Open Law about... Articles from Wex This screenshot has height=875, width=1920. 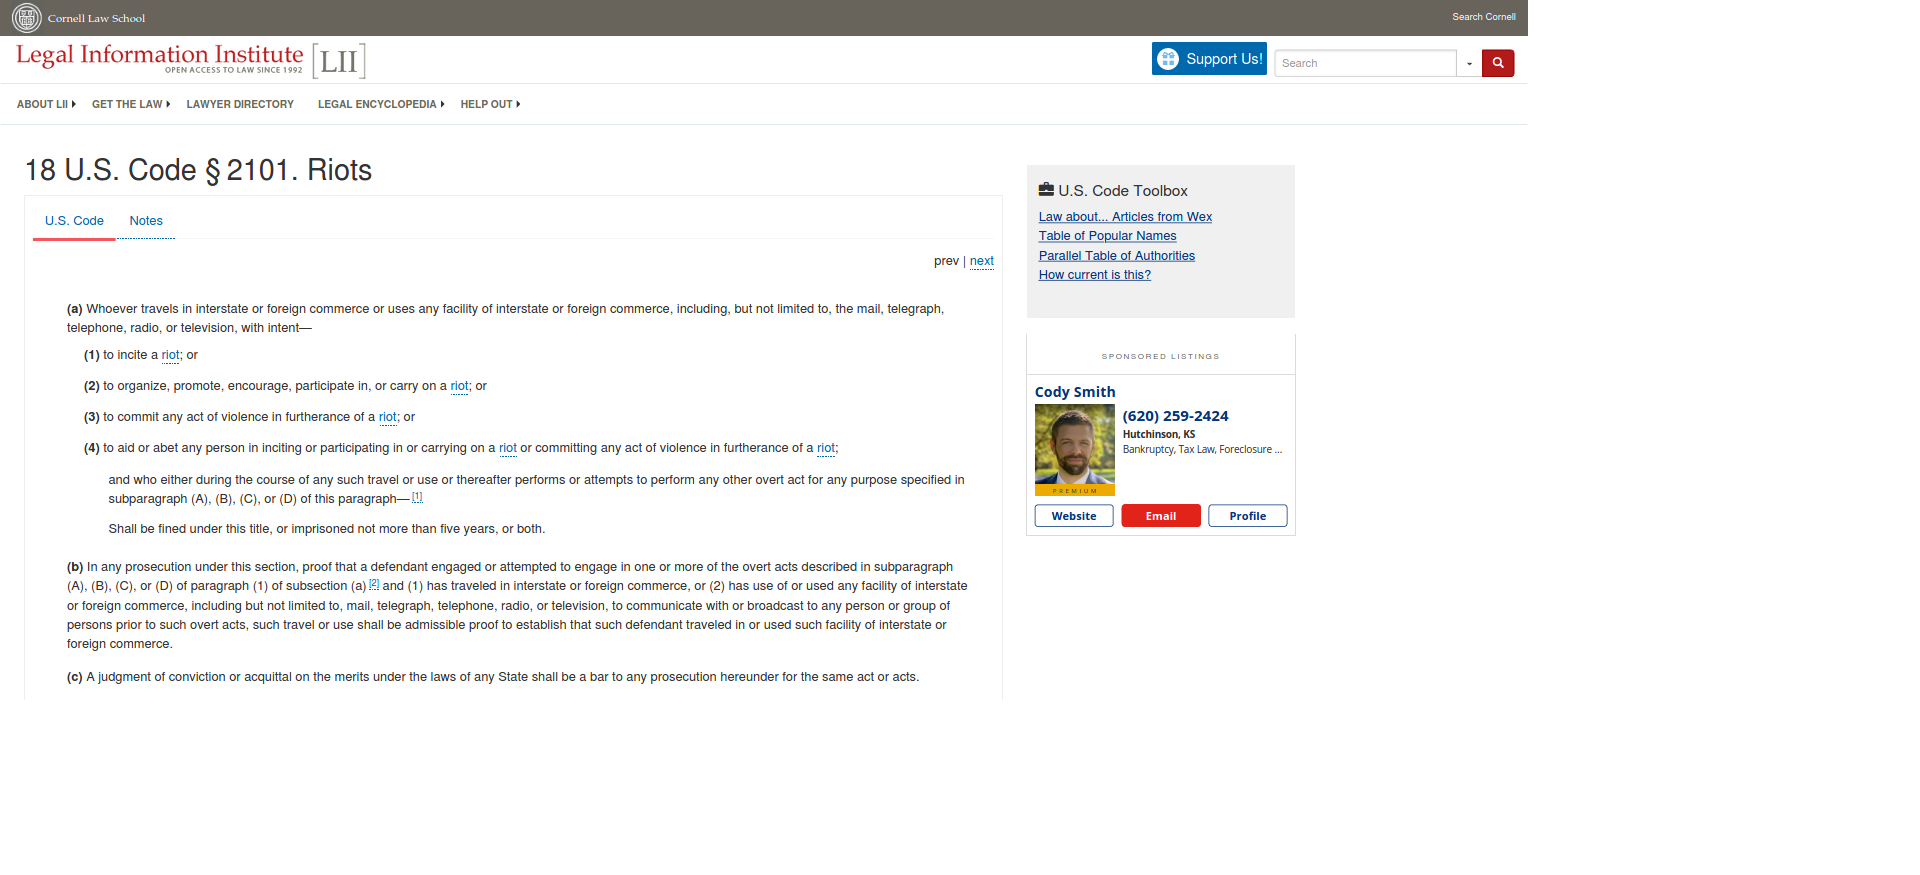coord(1125,217)
